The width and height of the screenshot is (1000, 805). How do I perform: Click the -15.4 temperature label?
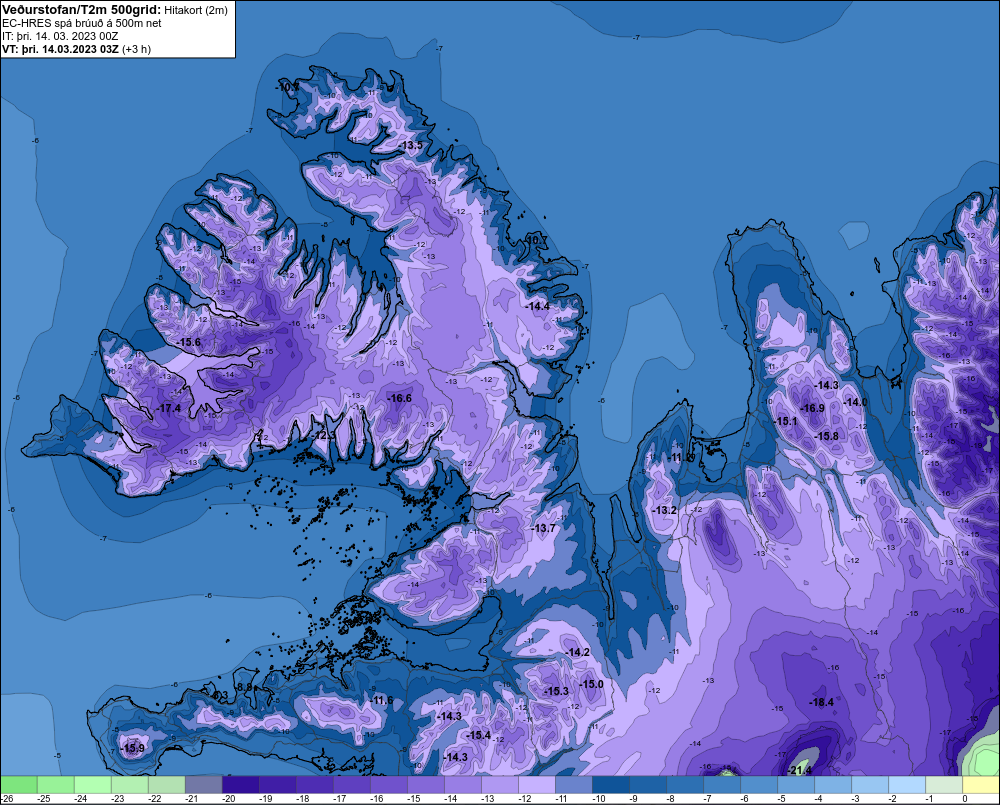479,735
